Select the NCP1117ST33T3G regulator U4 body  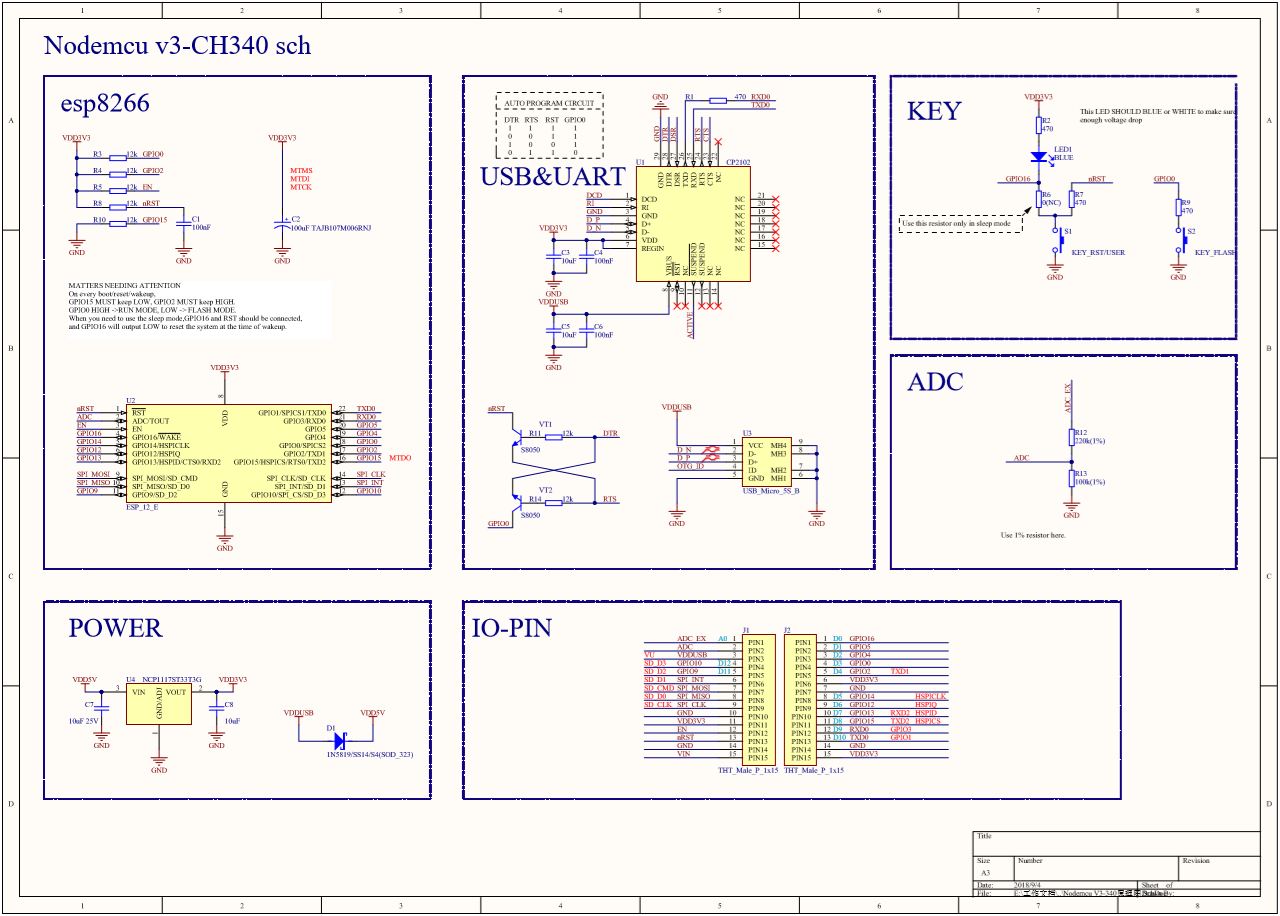(158, 704)
